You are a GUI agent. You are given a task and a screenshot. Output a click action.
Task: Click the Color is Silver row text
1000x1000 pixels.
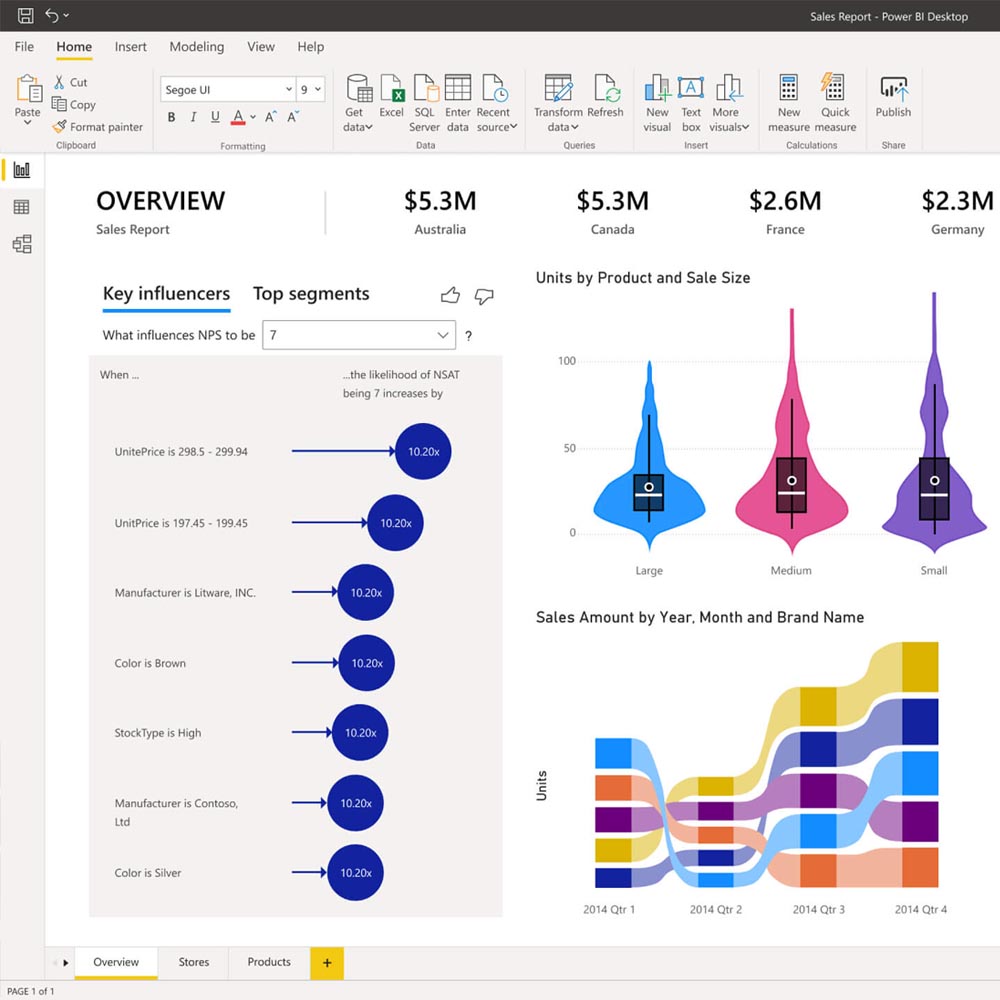click(x=148, y=872)
